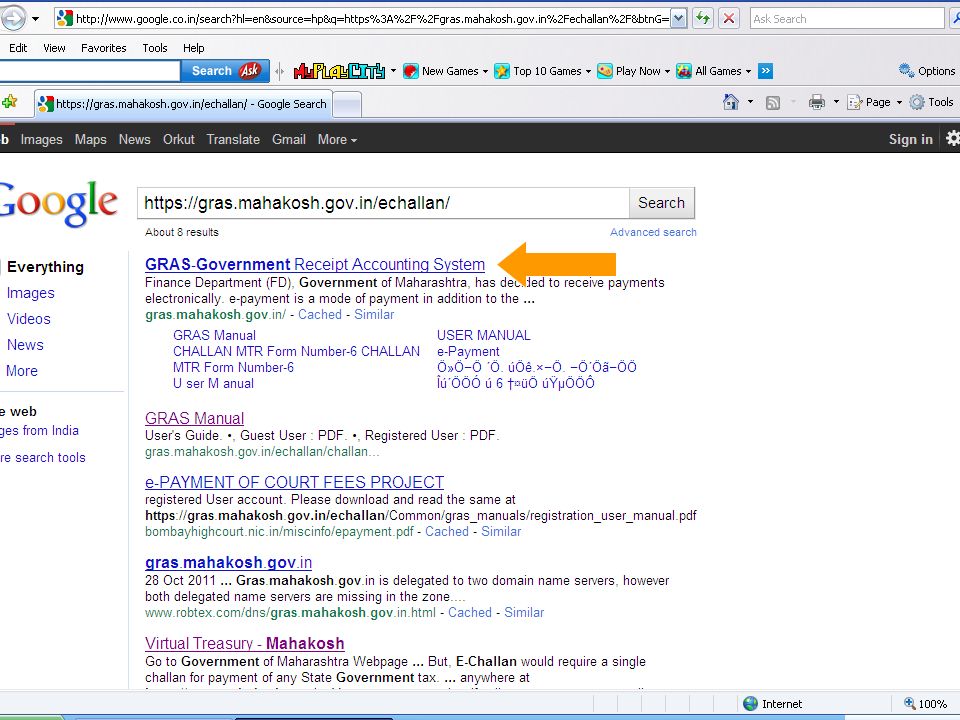Image resolution: width=960 pixels, height=720 pixels.
Task: Expand the All Games dropdown arrow
Action: pos(748,72)
